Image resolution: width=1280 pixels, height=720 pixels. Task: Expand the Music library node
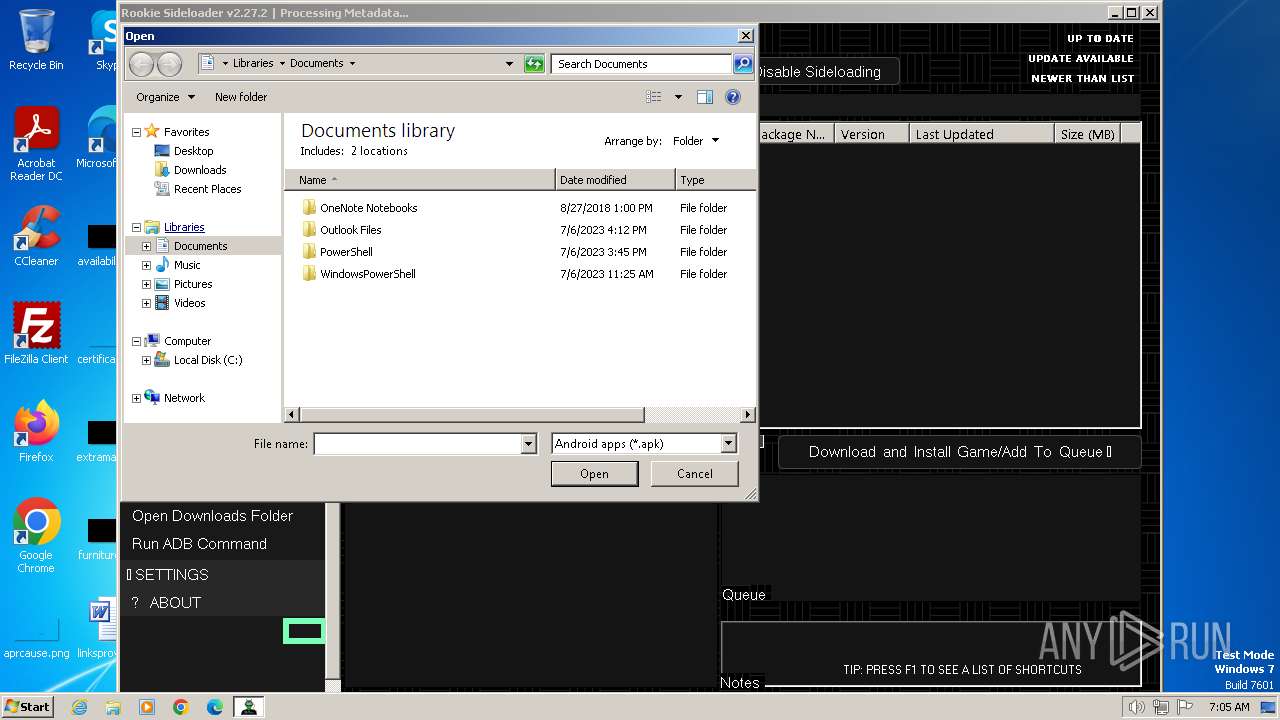click(x=147, y=265)
